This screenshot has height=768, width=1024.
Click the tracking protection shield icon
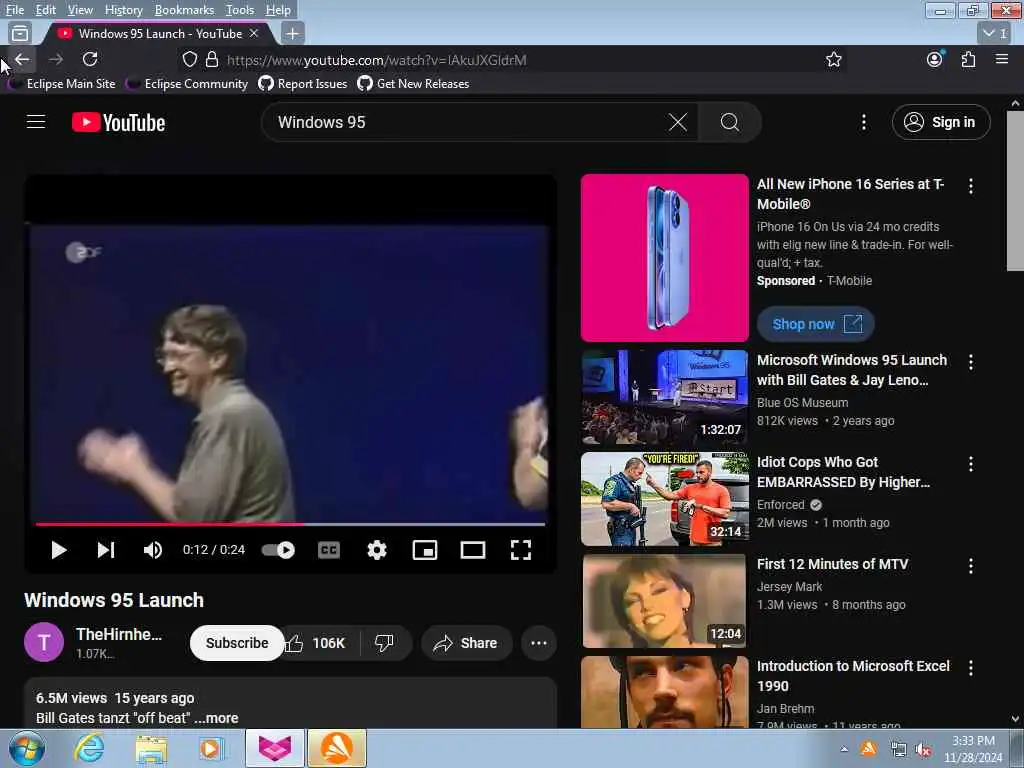190,59
